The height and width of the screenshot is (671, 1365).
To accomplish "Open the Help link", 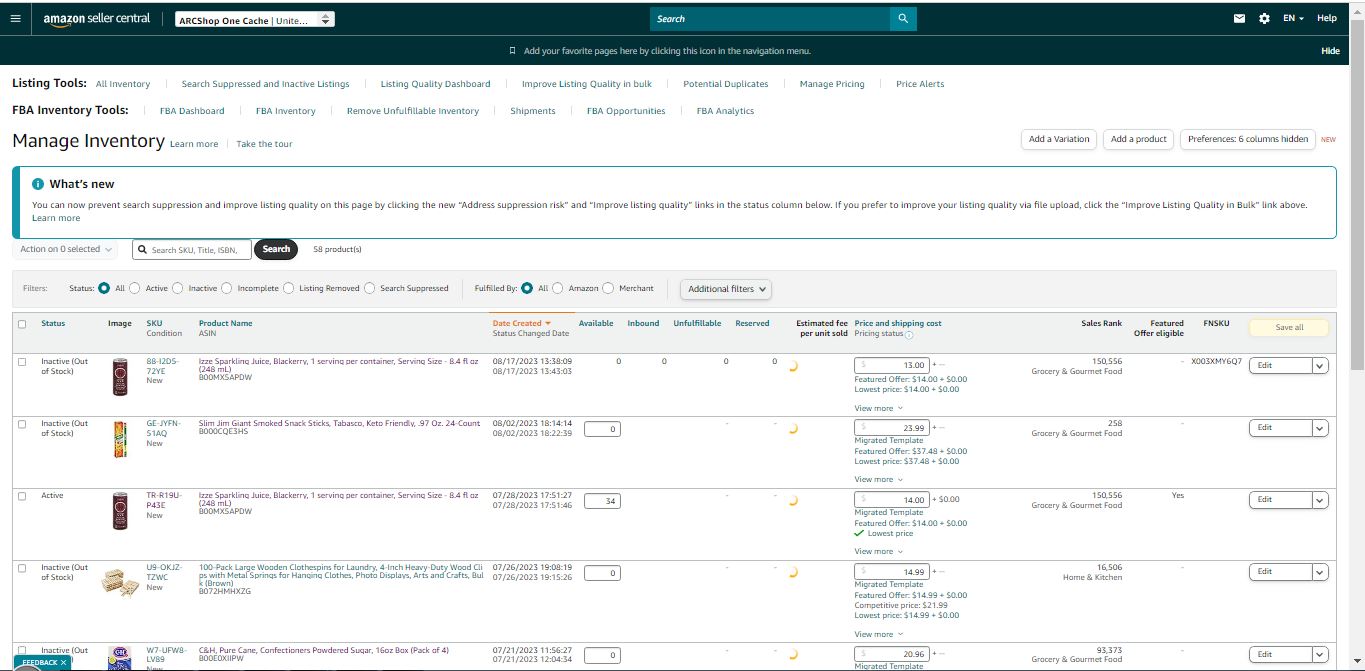I will coord(1326,19).
